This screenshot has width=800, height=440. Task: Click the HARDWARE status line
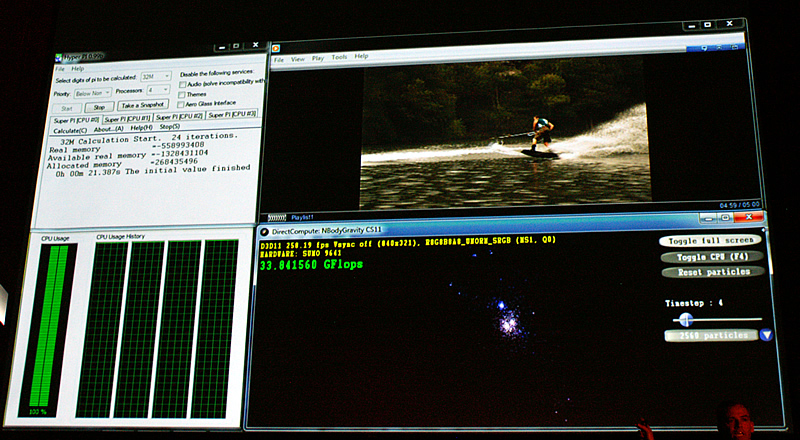[x=301, y=253]
